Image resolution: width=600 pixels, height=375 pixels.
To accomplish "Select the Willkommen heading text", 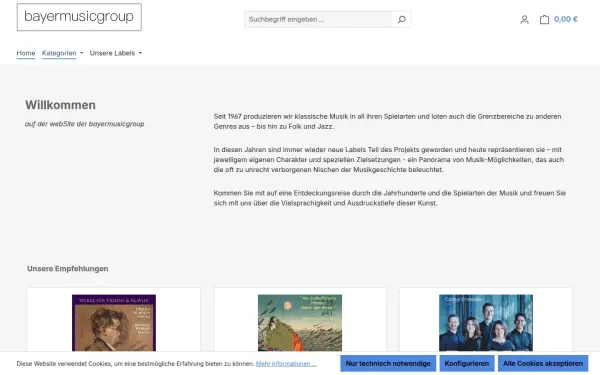I will click(x=60, y=105).
